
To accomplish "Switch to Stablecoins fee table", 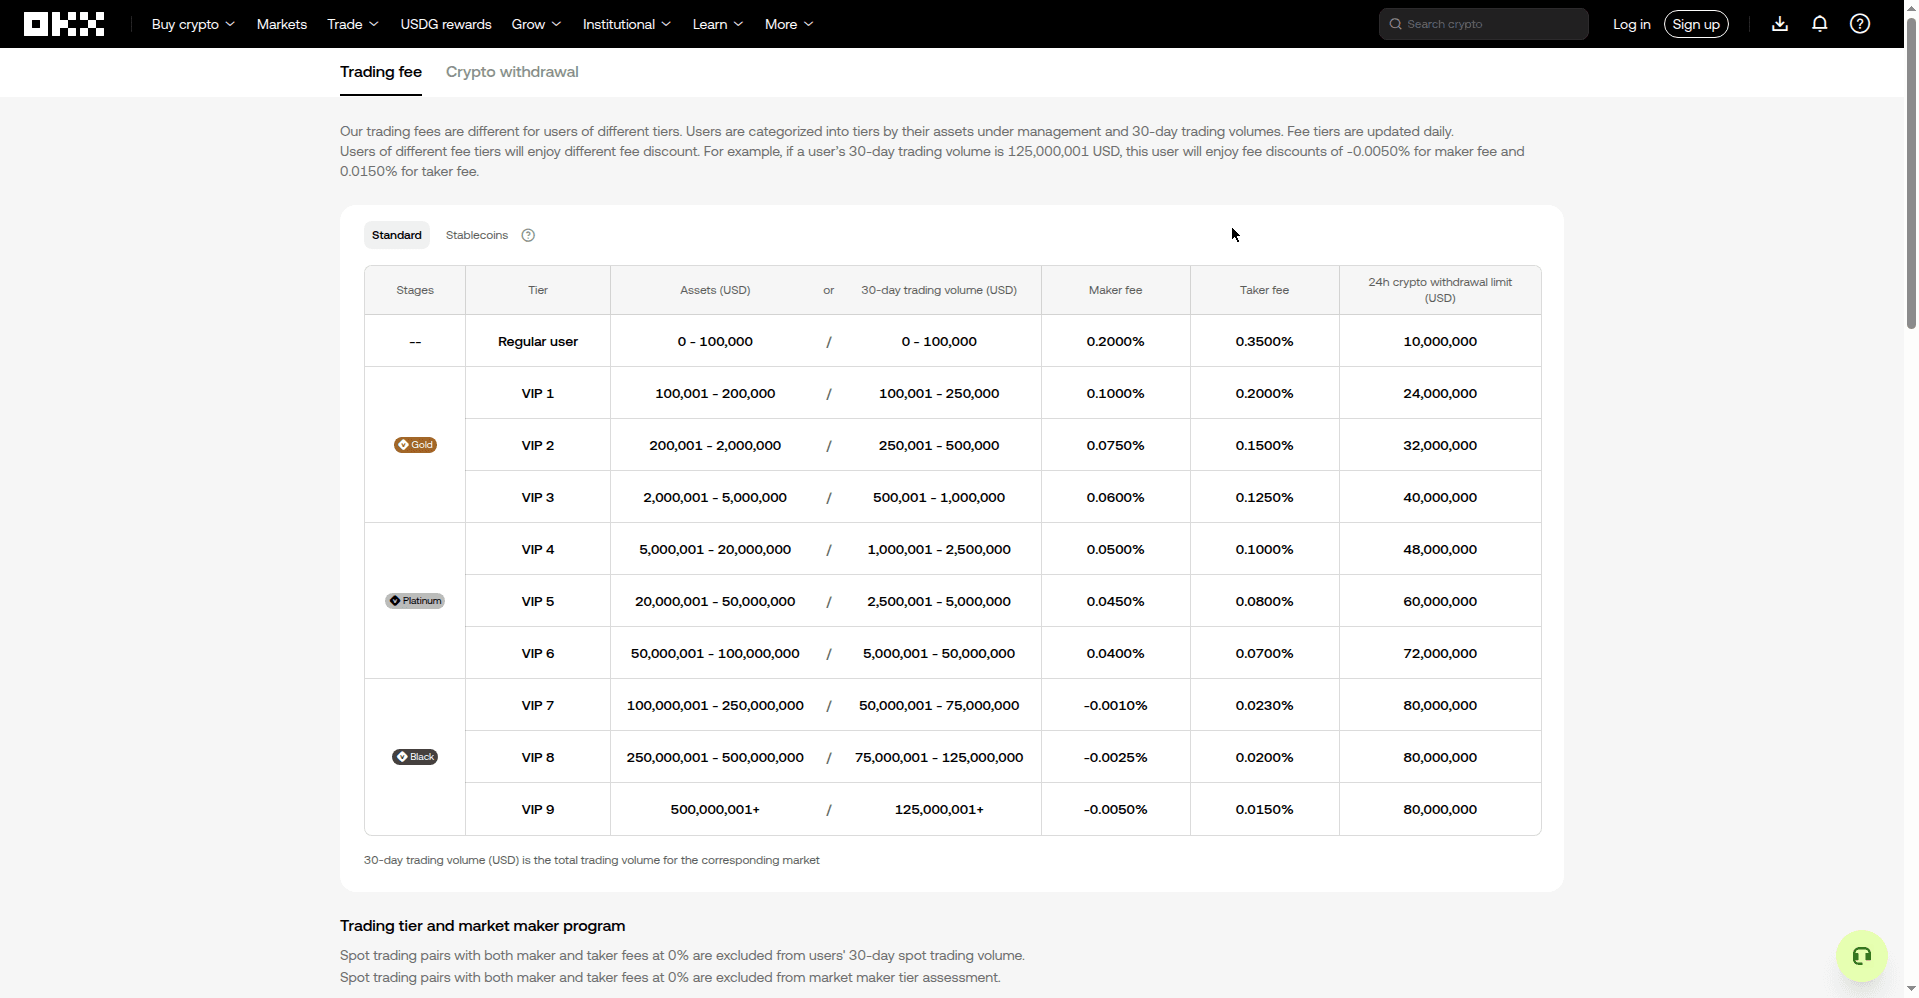I will (x=477, y=235).
